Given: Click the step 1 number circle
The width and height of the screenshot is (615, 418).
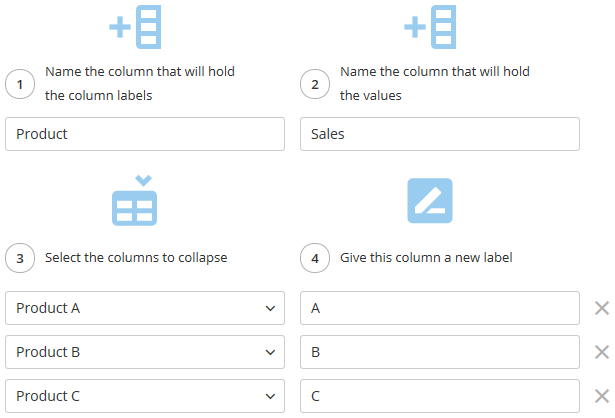Looking at the screenshot, I should click(x=20, y=85).
